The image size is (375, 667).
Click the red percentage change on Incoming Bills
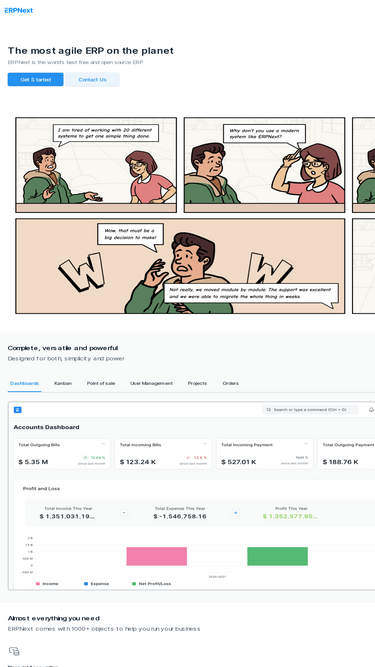point(196,458)
